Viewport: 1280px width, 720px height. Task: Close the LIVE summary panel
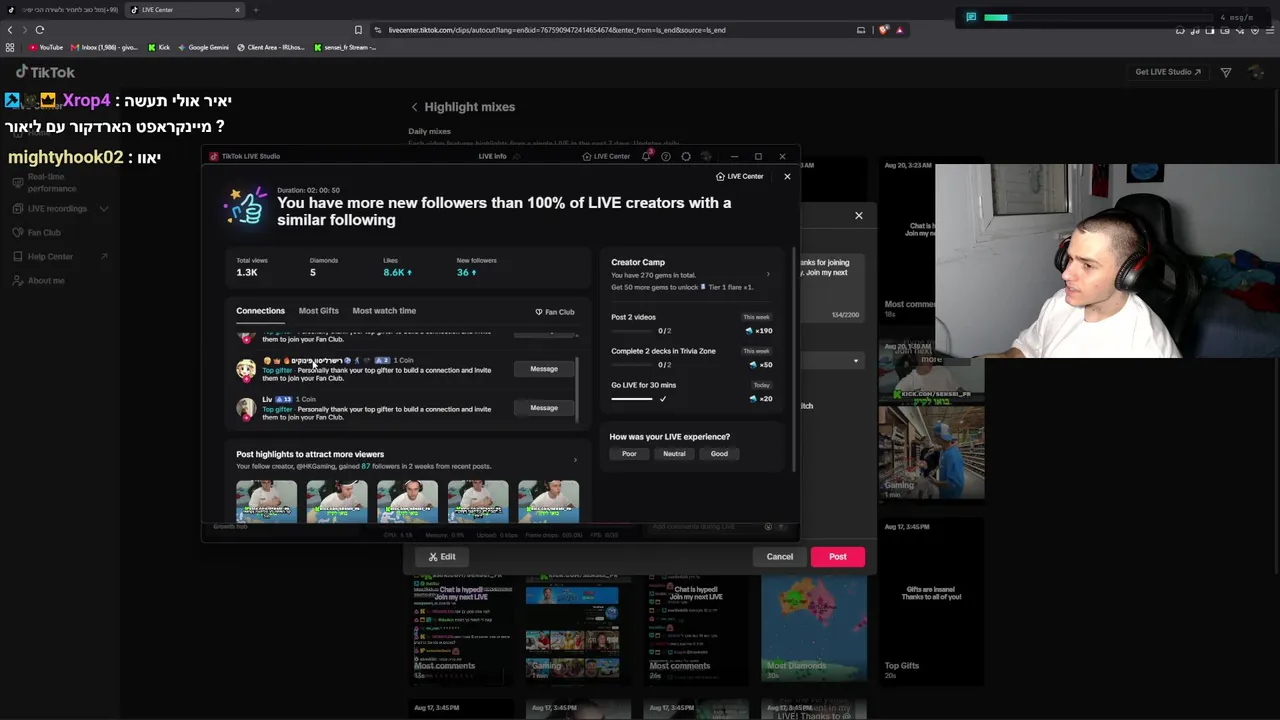[787, 176]
